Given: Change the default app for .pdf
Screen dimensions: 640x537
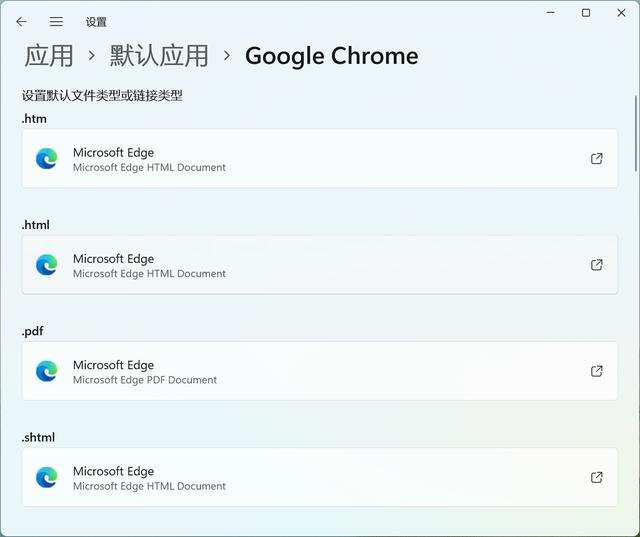Looking at the screenshot, I should click(320, 371).
